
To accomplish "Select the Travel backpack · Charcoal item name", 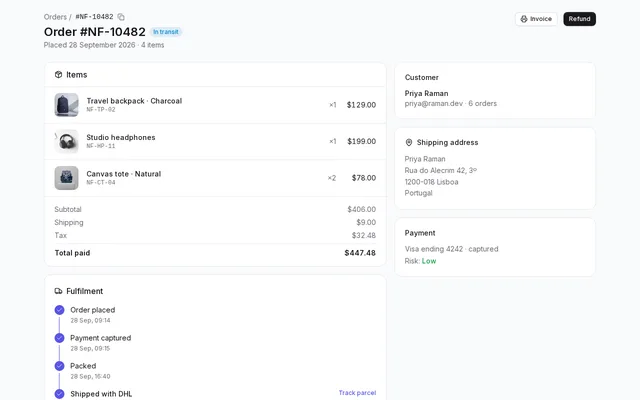I will pos(134,101).
